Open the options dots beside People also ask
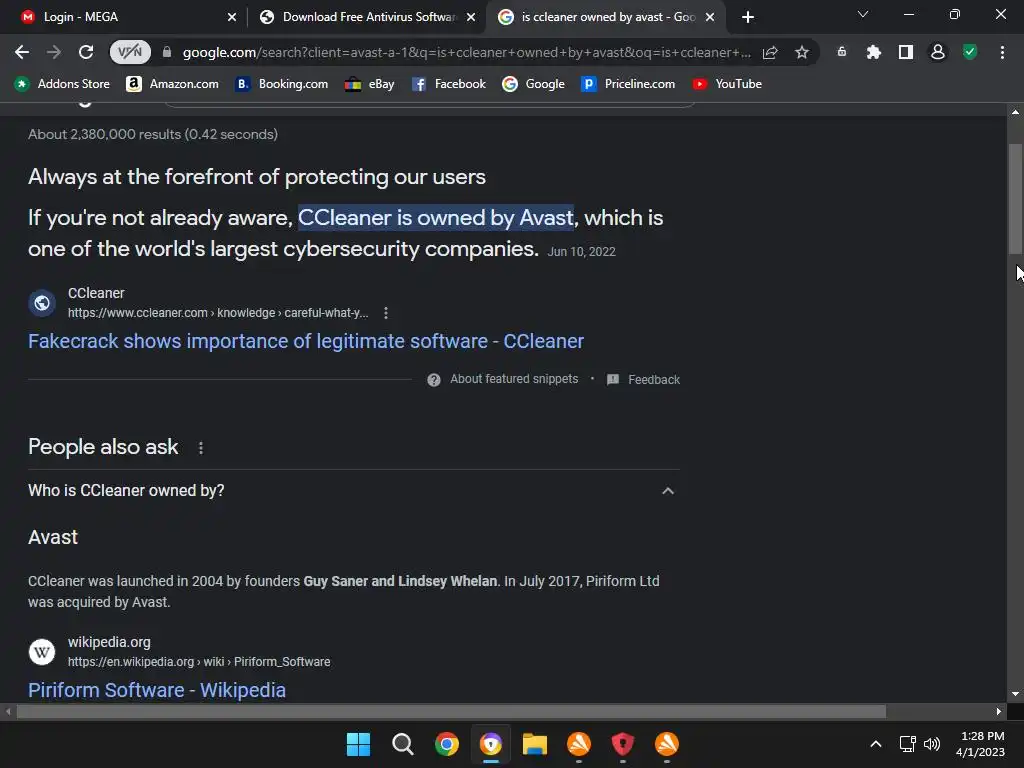Image resolution: width=1024 pixels, height=768 pixels. point(200,448)
